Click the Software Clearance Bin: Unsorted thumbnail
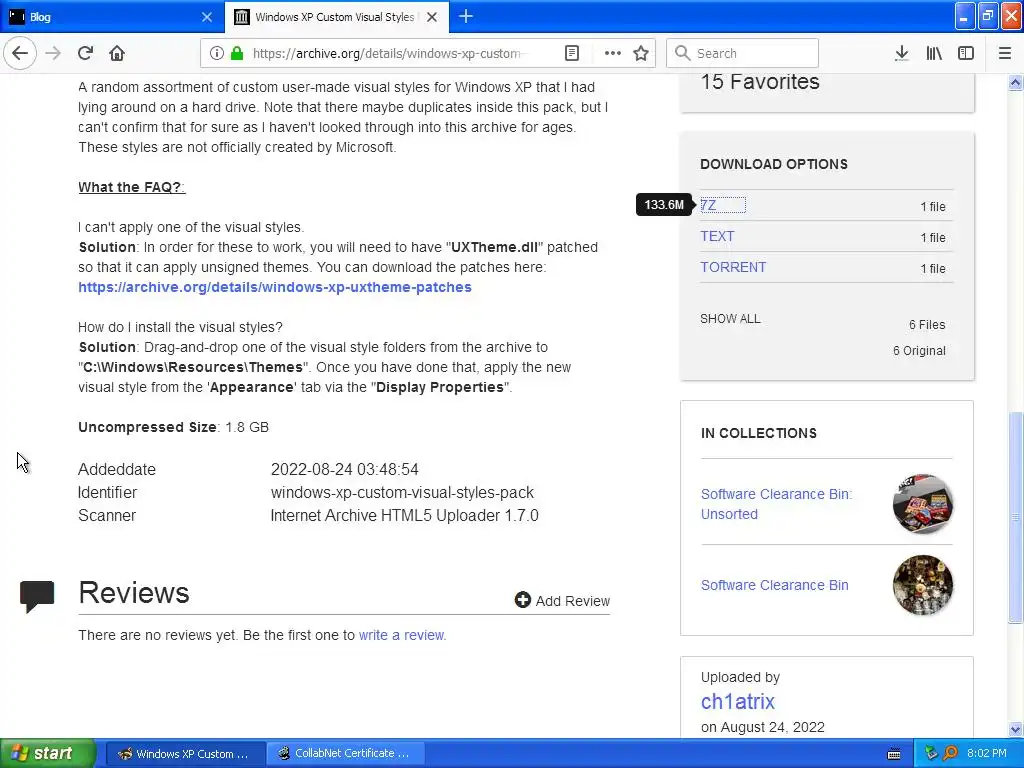Screen dimensions: 1024x768 pyautogui.click(x=923, y=504)
